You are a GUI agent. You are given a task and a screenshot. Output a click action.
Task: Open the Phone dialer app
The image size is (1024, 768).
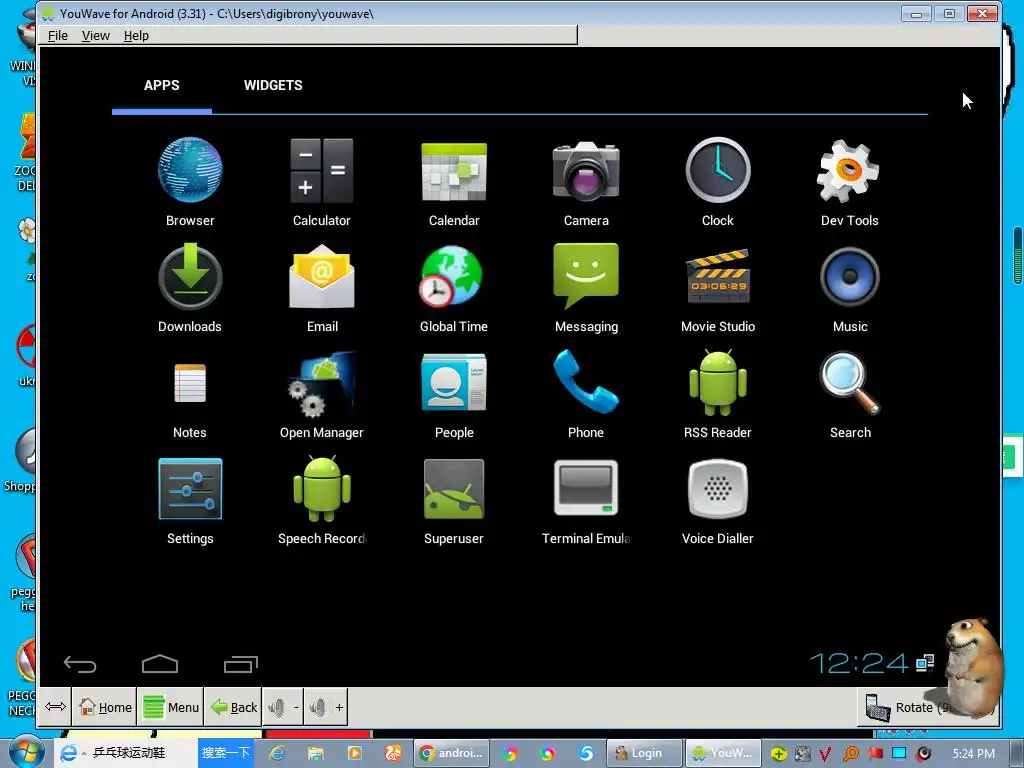[586, 381]
